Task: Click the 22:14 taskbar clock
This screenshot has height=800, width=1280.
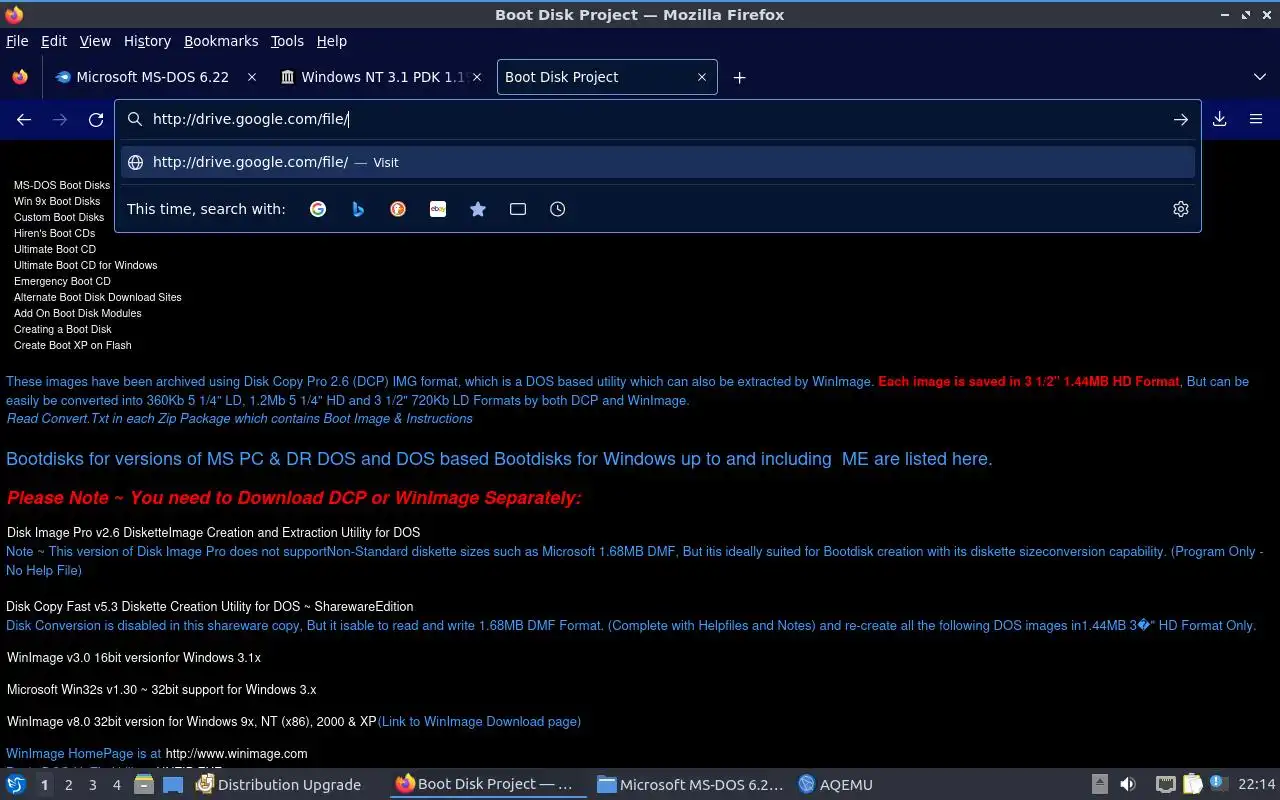Action: tap(1256, 784)
